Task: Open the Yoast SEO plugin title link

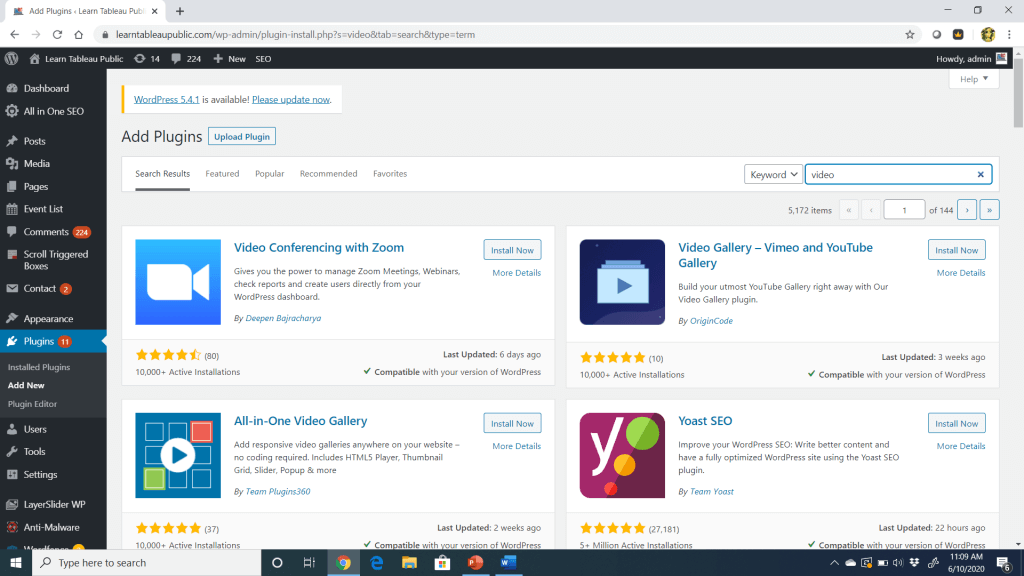Action: pos(705,421)
